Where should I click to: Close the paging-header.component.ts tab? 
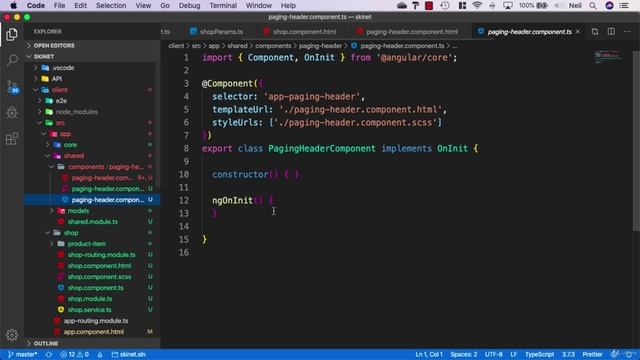click(x=578, y=31)
